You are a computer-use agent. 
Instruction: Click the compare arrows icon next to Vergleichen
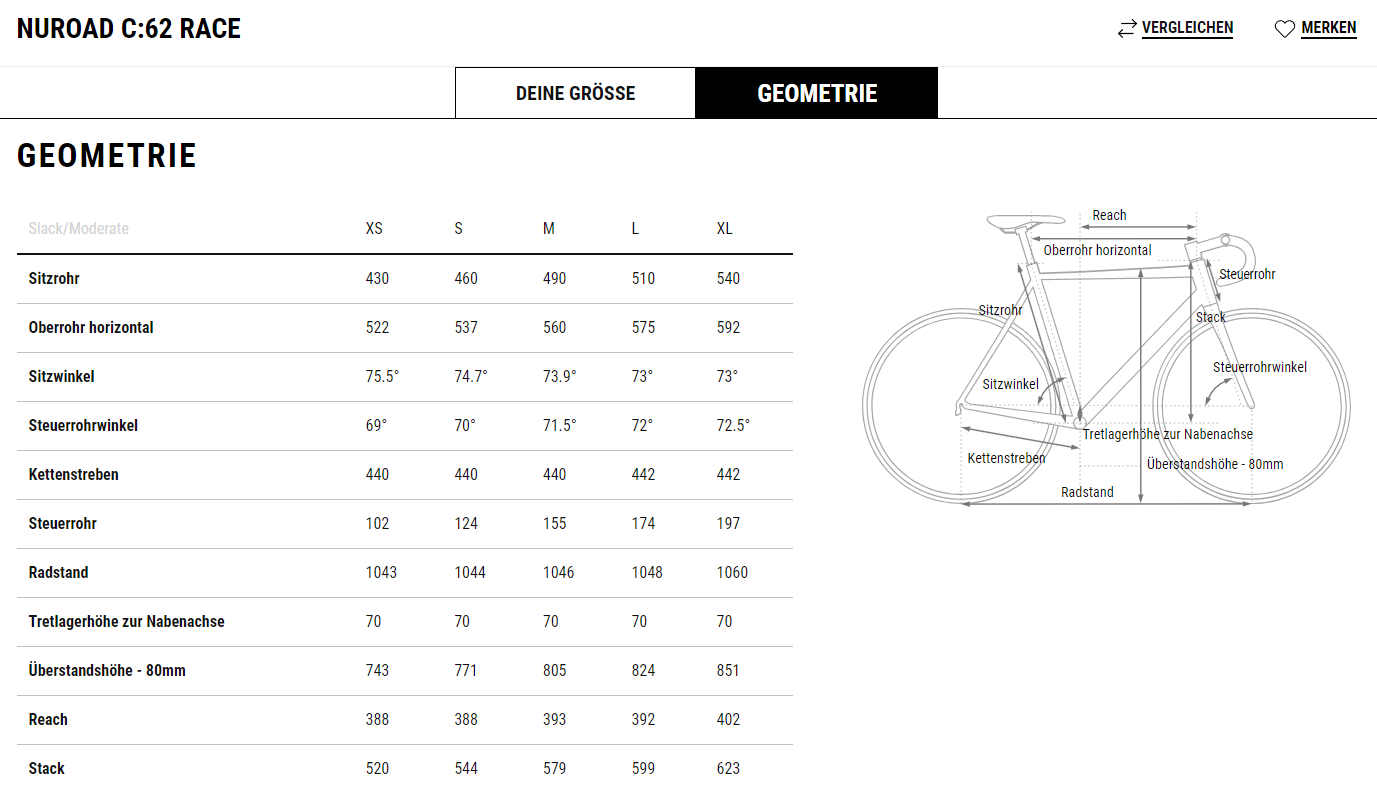tap(1127, 29)
